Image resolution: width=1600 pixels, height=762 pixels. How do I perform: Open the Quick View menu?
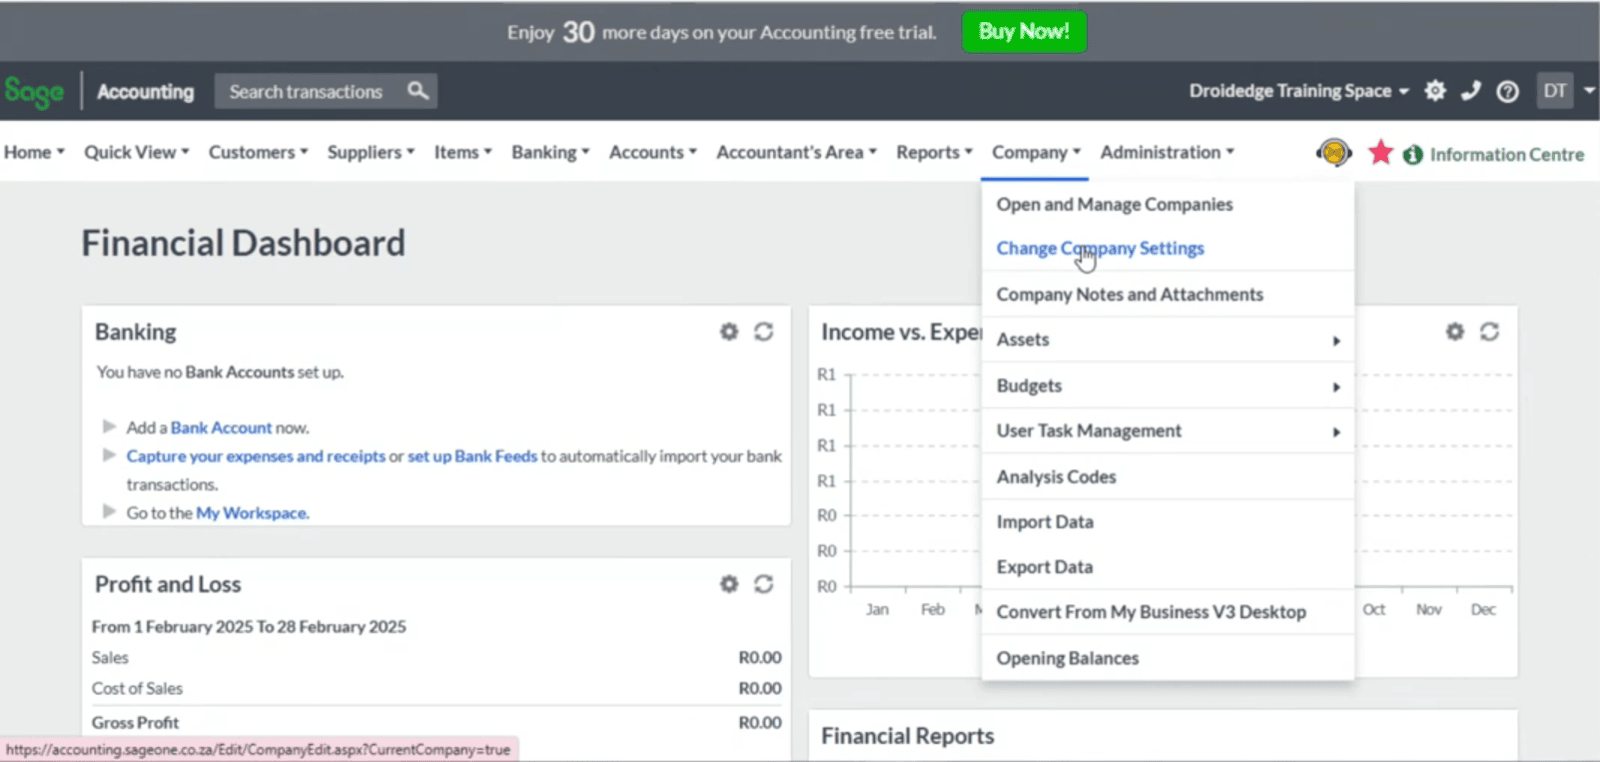coord(136,152)
